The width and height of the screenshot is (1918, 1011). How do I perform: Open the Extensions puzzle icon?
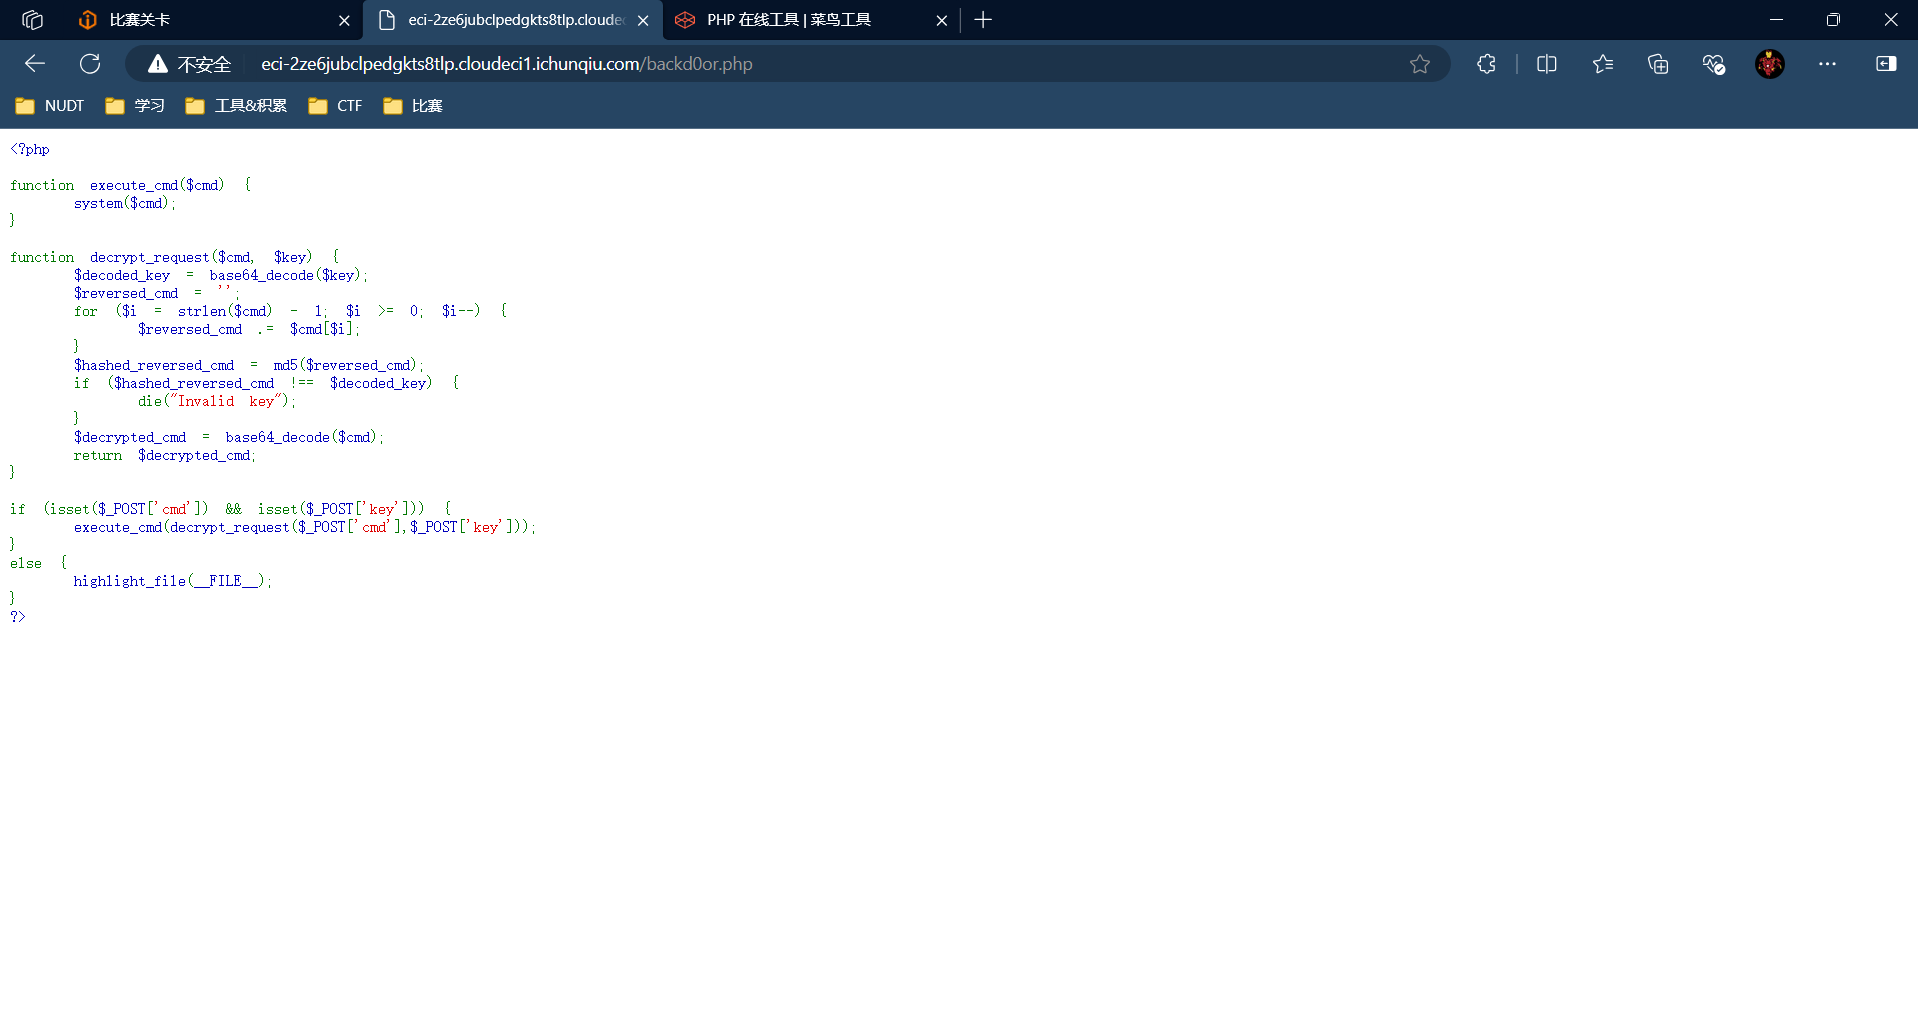[x=1486, y=64]
